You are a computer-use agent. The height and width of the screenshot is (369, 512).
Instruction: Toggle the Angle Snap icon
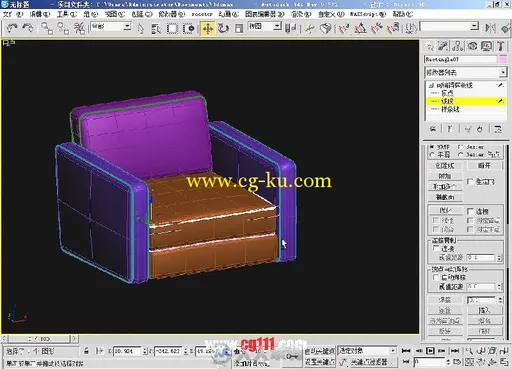(360, 29)
